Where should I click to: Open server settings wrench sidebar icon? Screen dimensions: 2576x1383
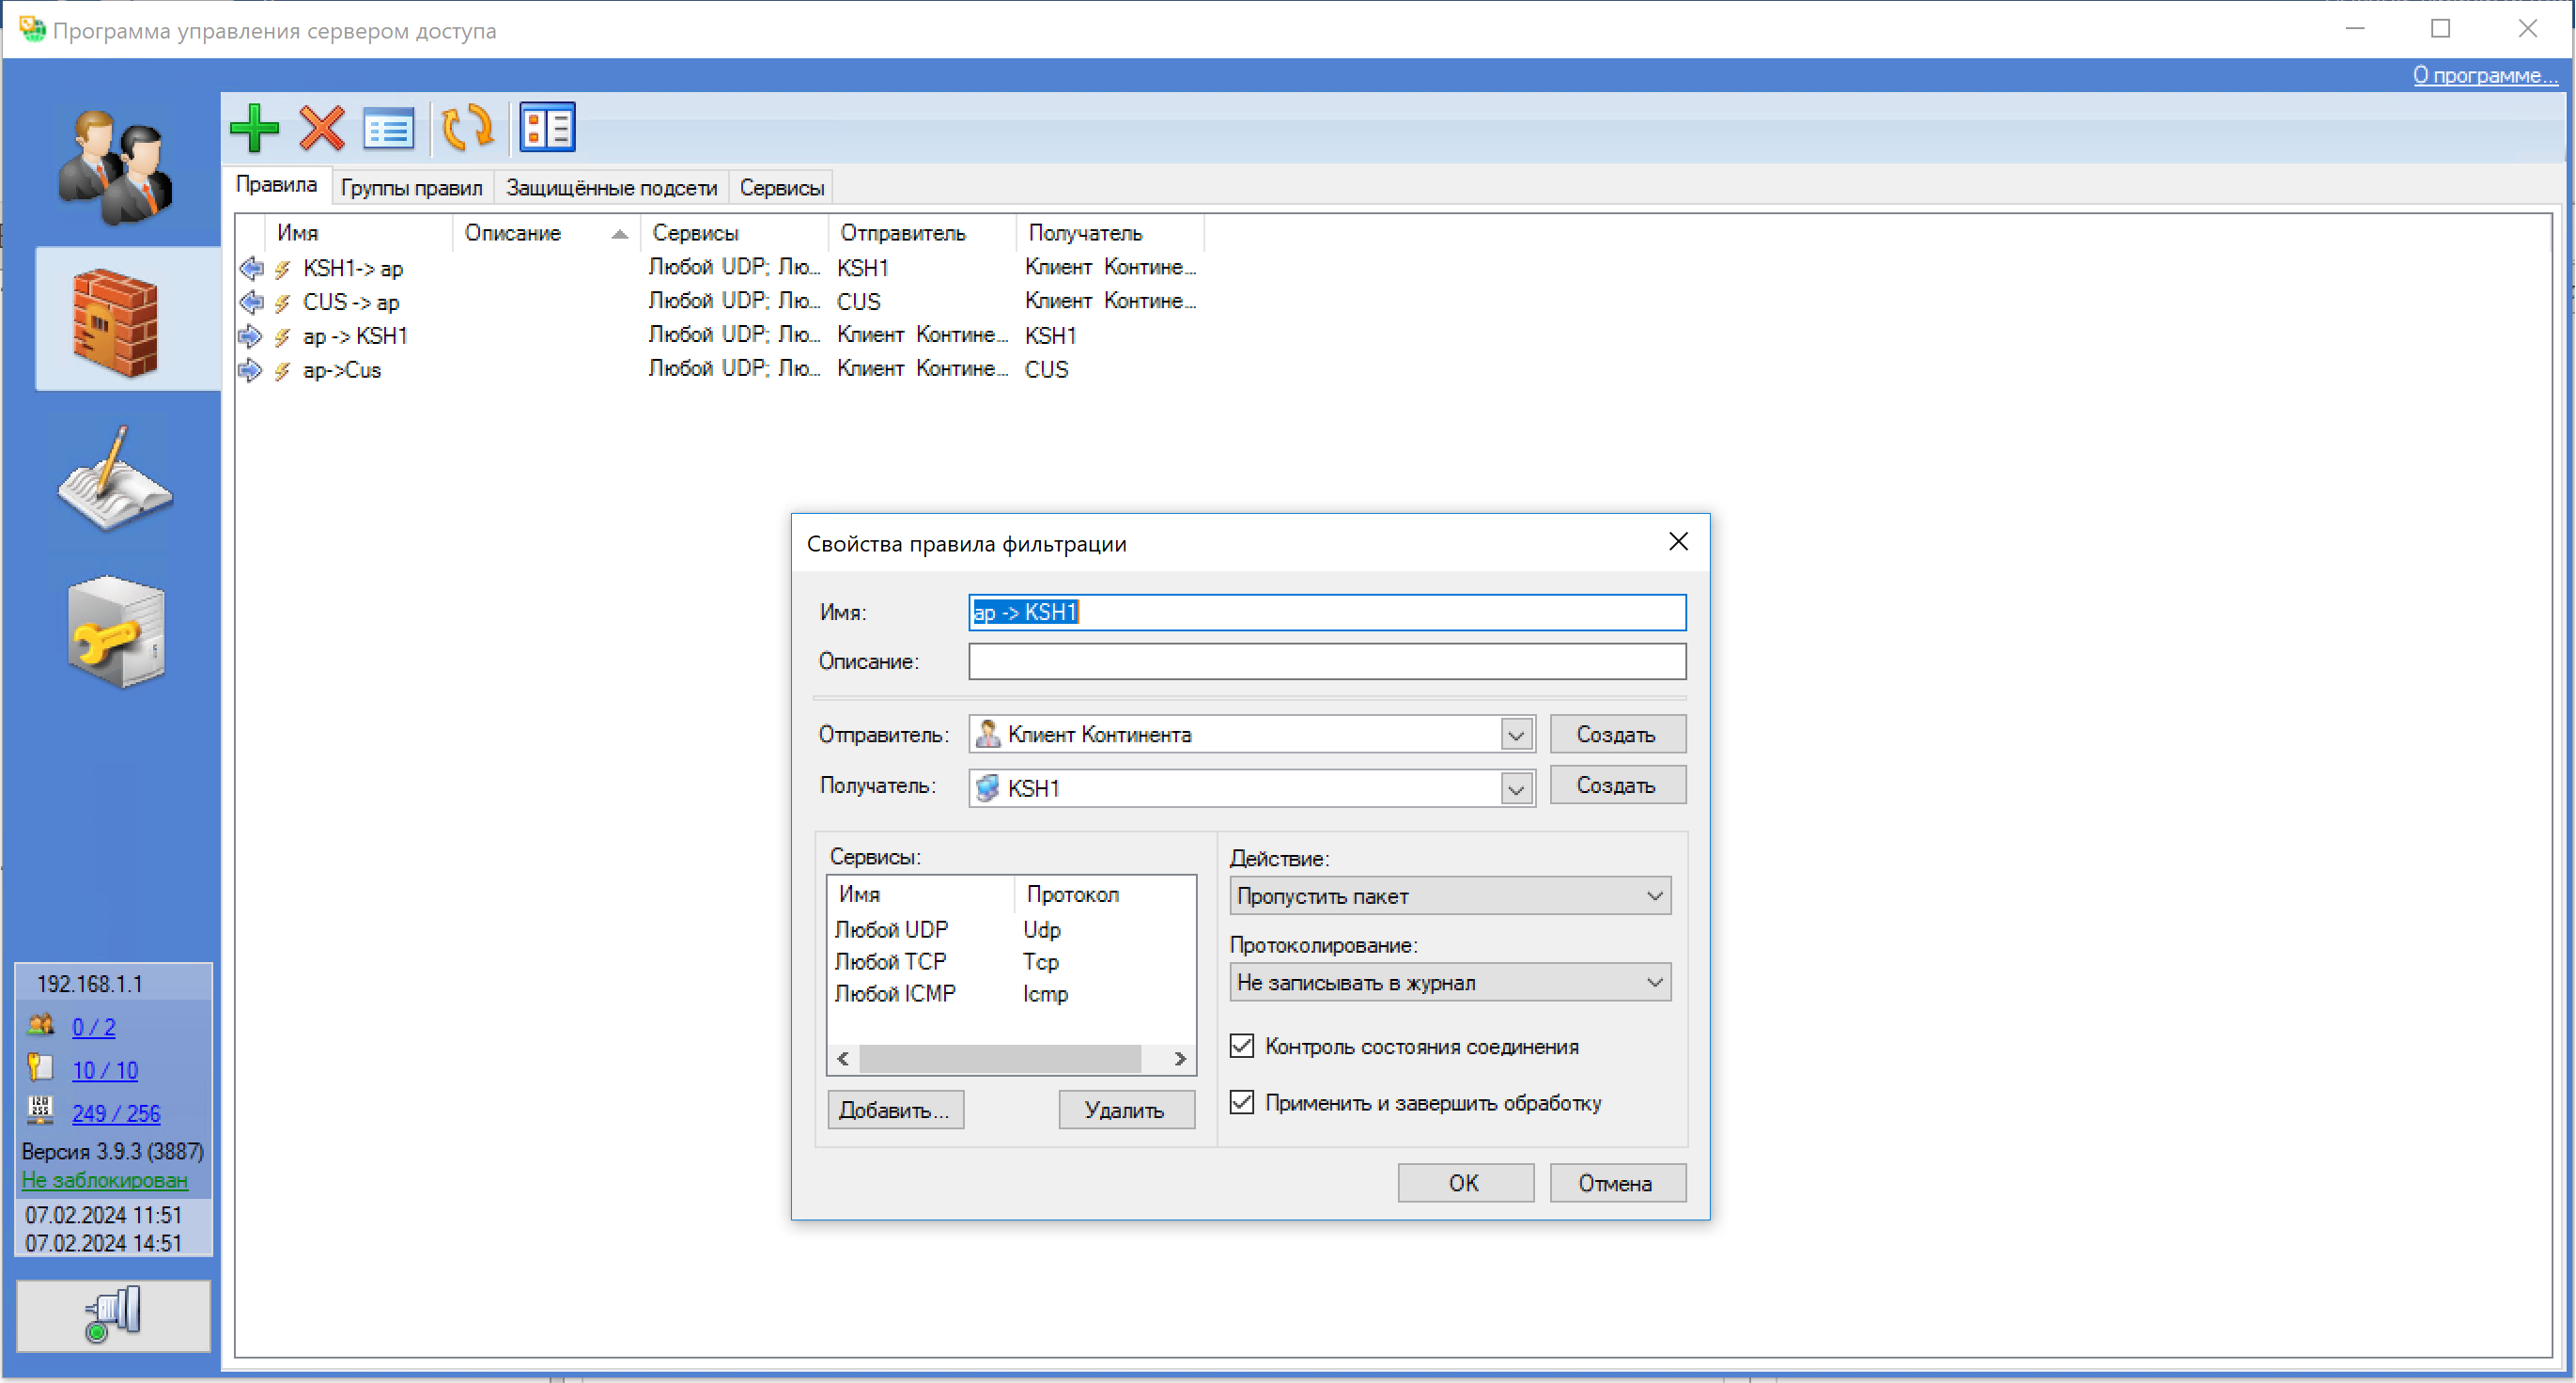[x=116, y=632]
